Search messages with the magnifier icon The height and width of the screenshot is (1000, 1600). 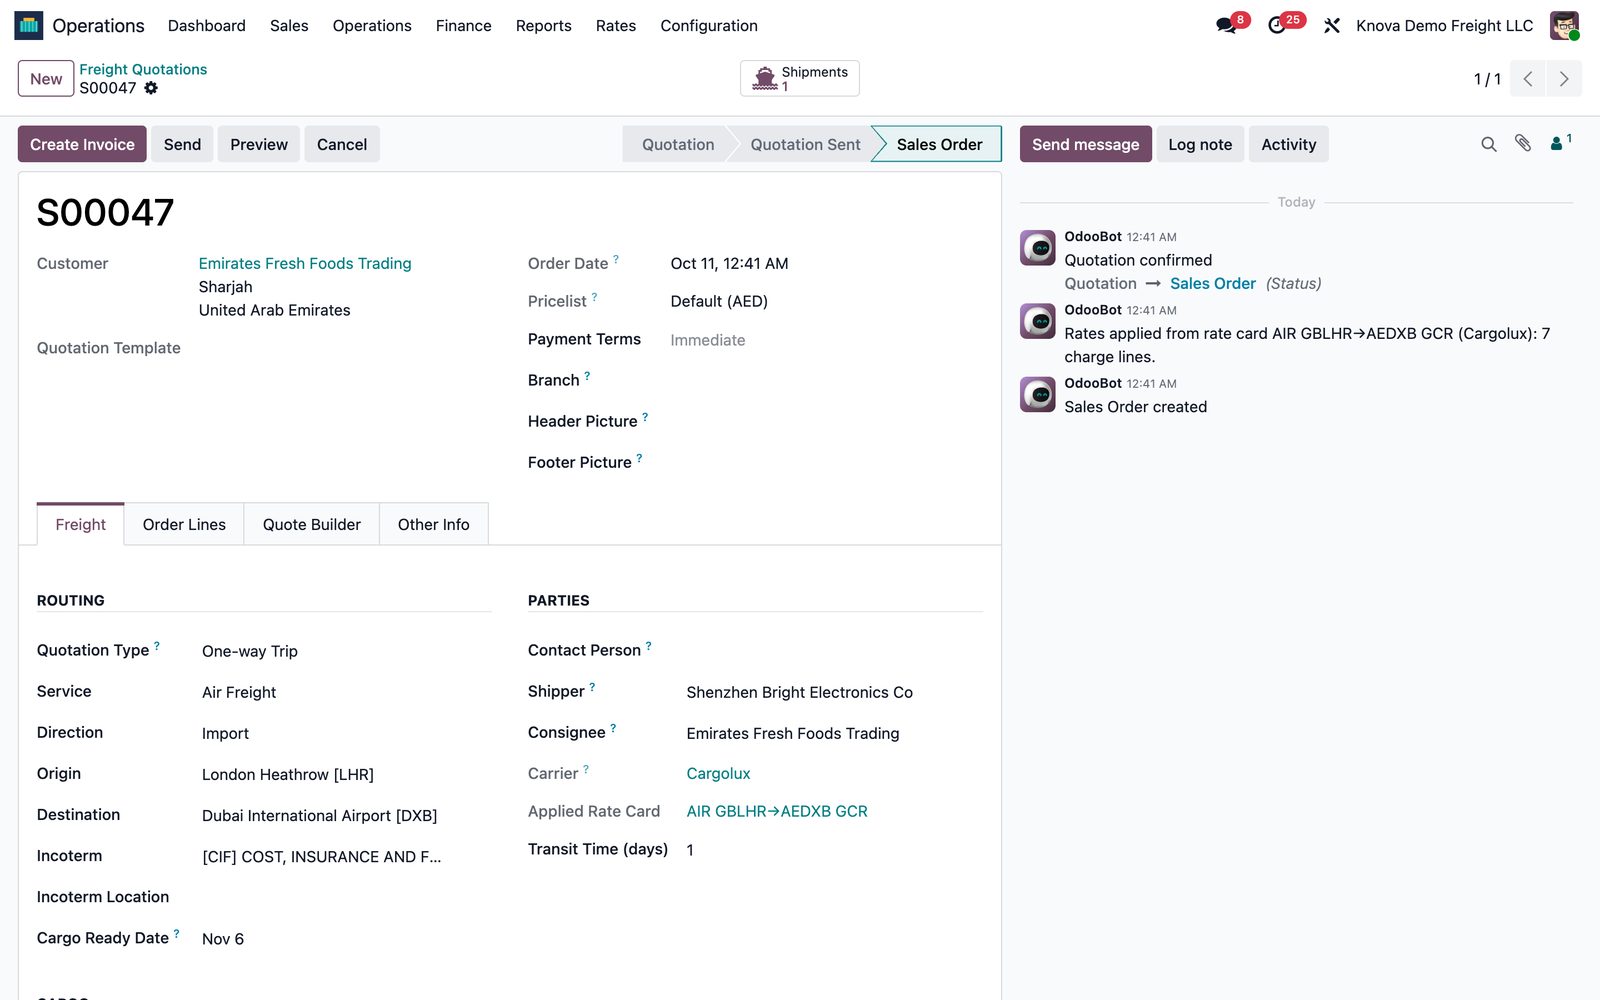tap(1489, 144)
